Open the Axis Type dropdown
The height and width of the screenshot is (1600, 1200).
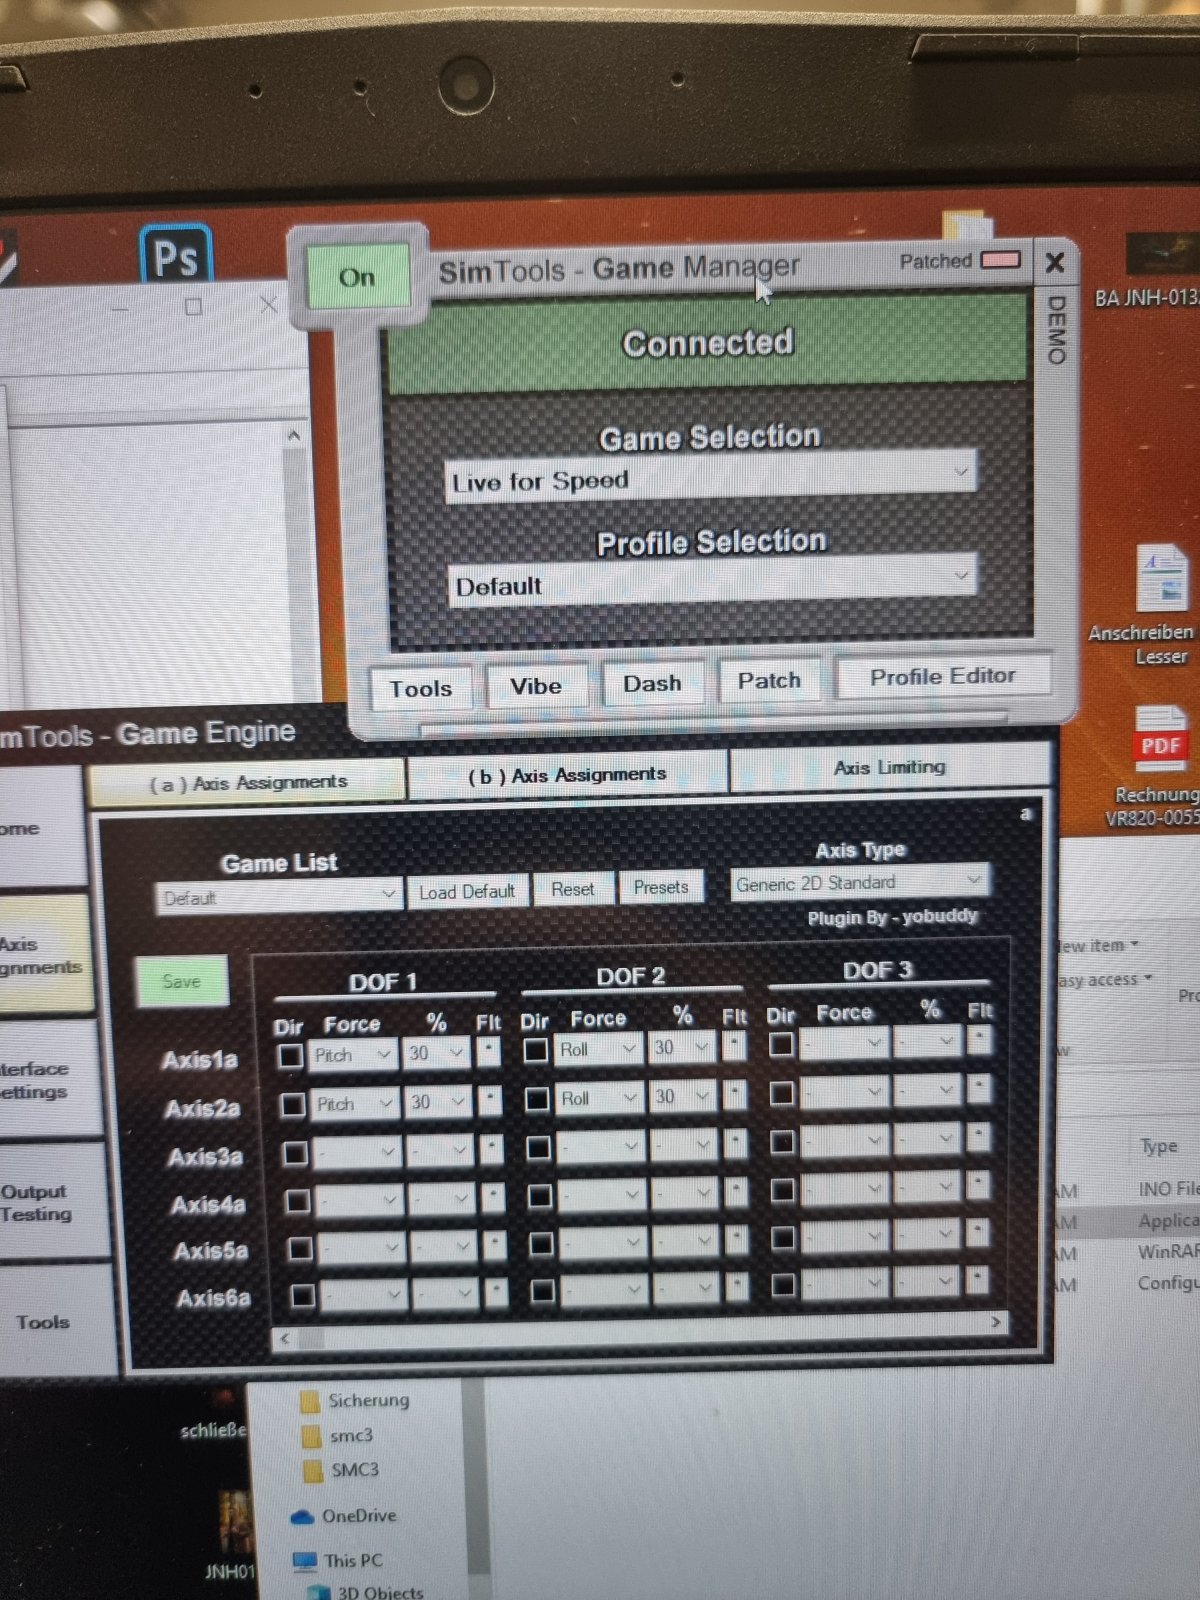[x=860, y=882]
